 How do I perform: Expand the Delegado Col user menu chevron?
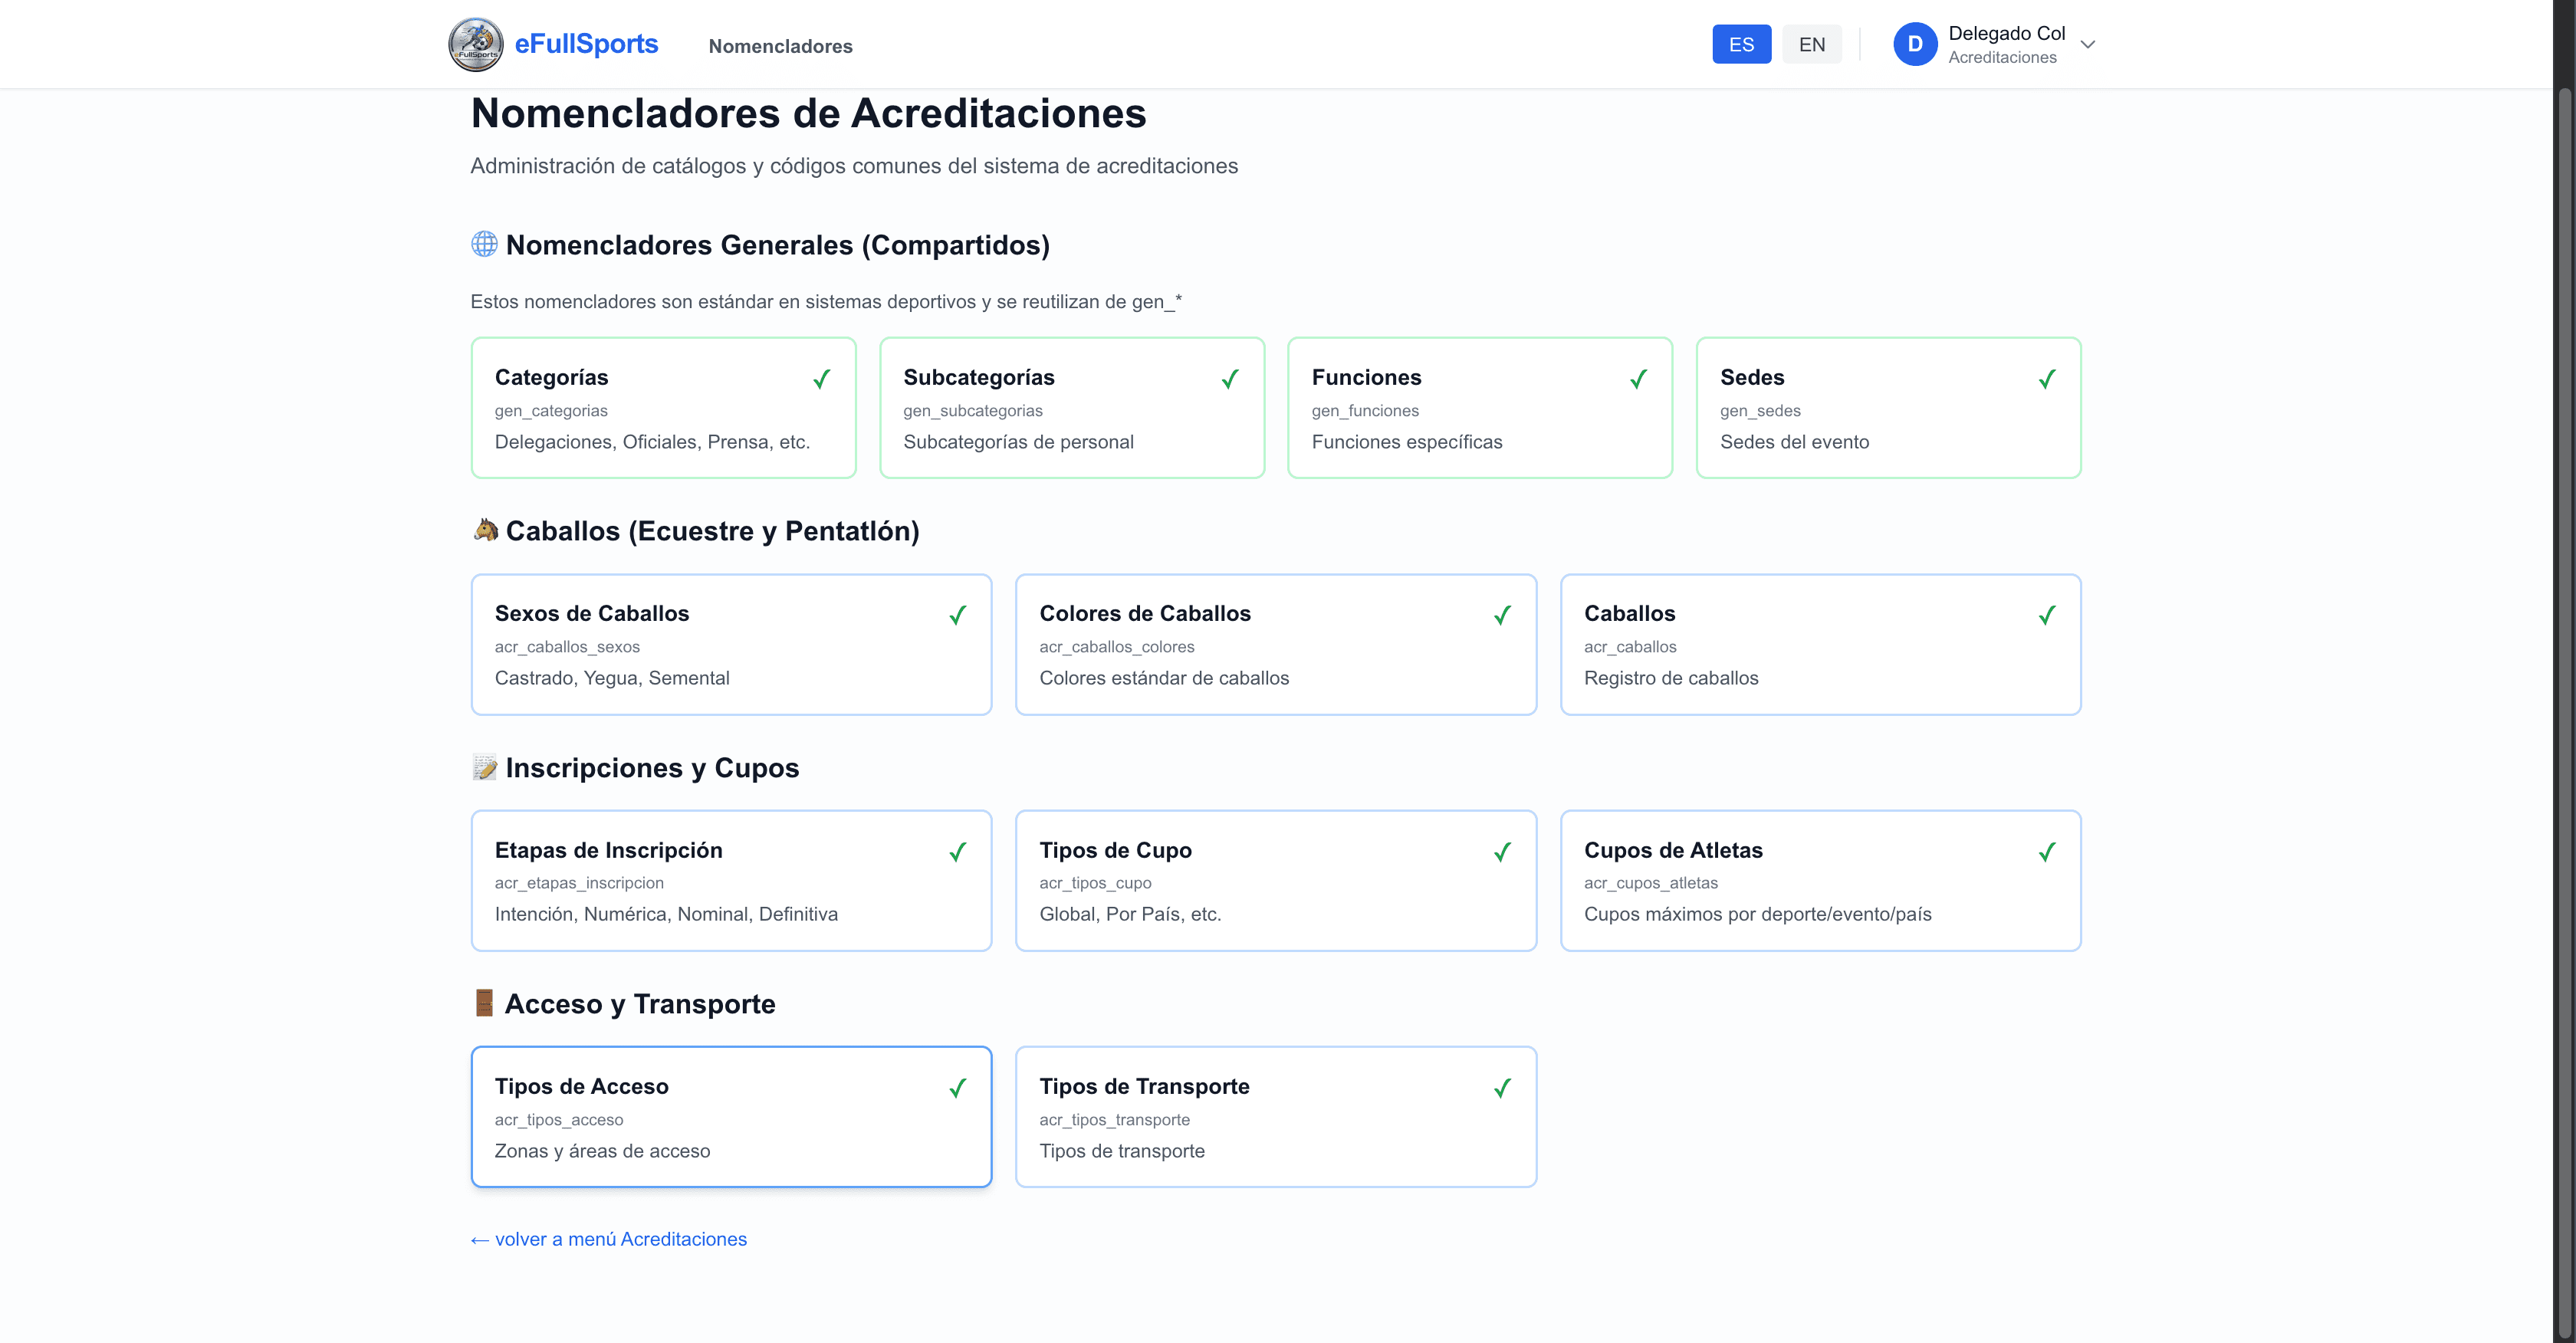tap(2088, 44)
